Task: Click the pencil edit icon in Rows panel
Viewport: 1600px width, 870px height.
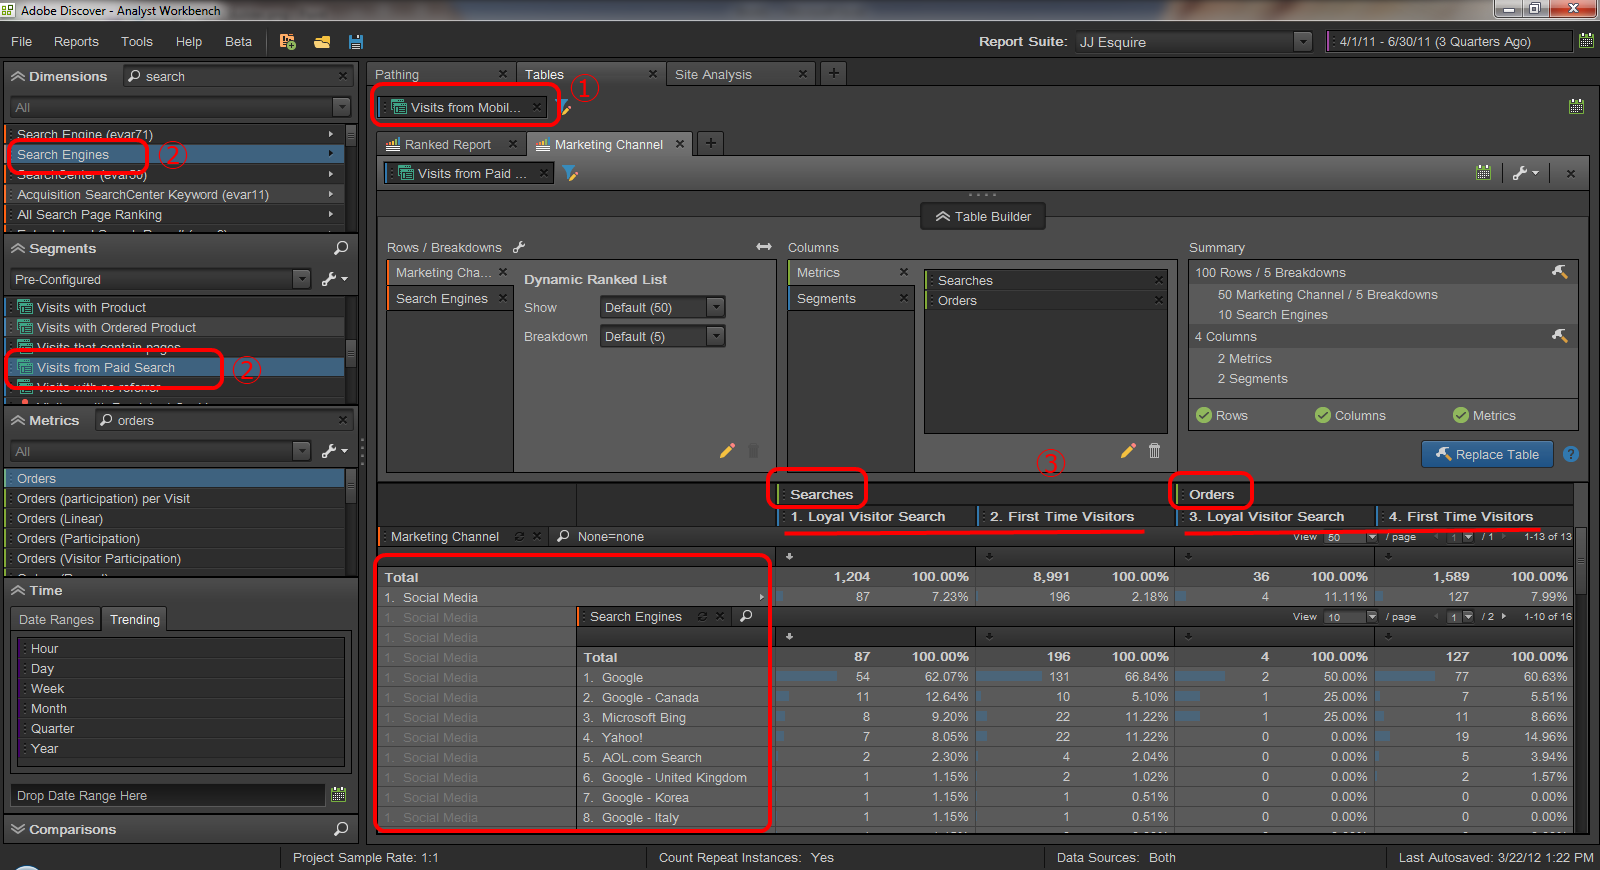Action: coord(727,451)
